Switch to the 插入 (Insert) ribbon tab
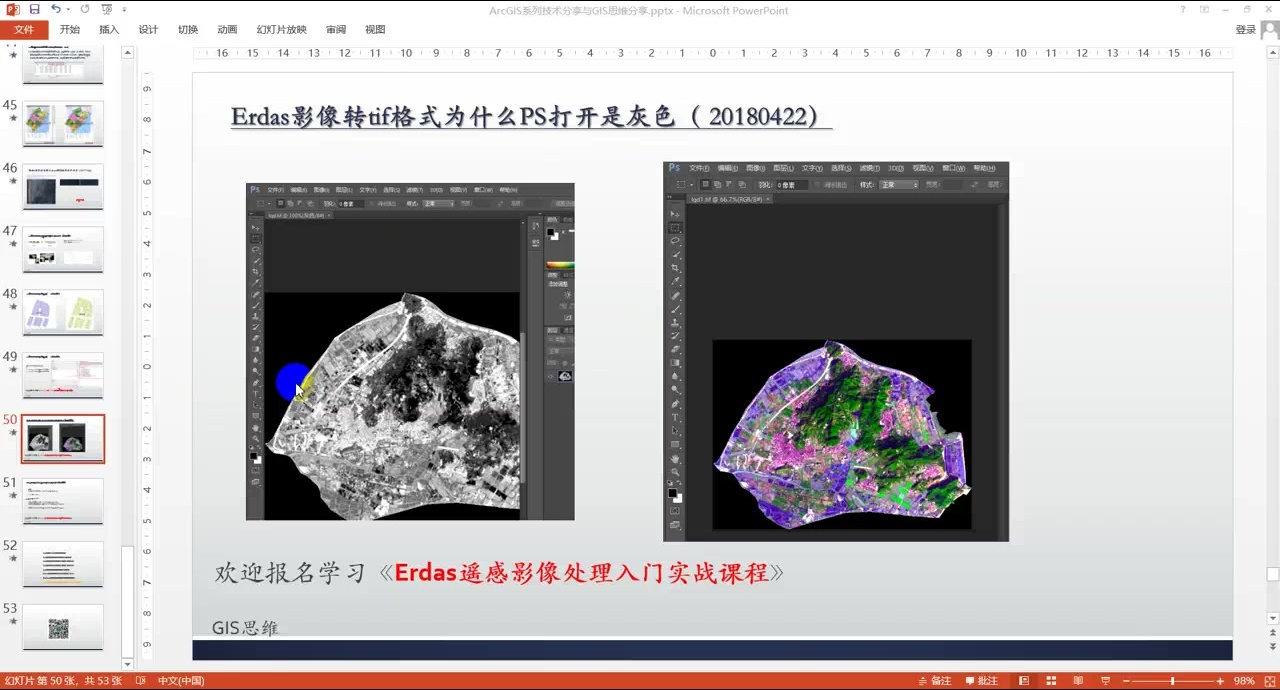 [109, 30]
